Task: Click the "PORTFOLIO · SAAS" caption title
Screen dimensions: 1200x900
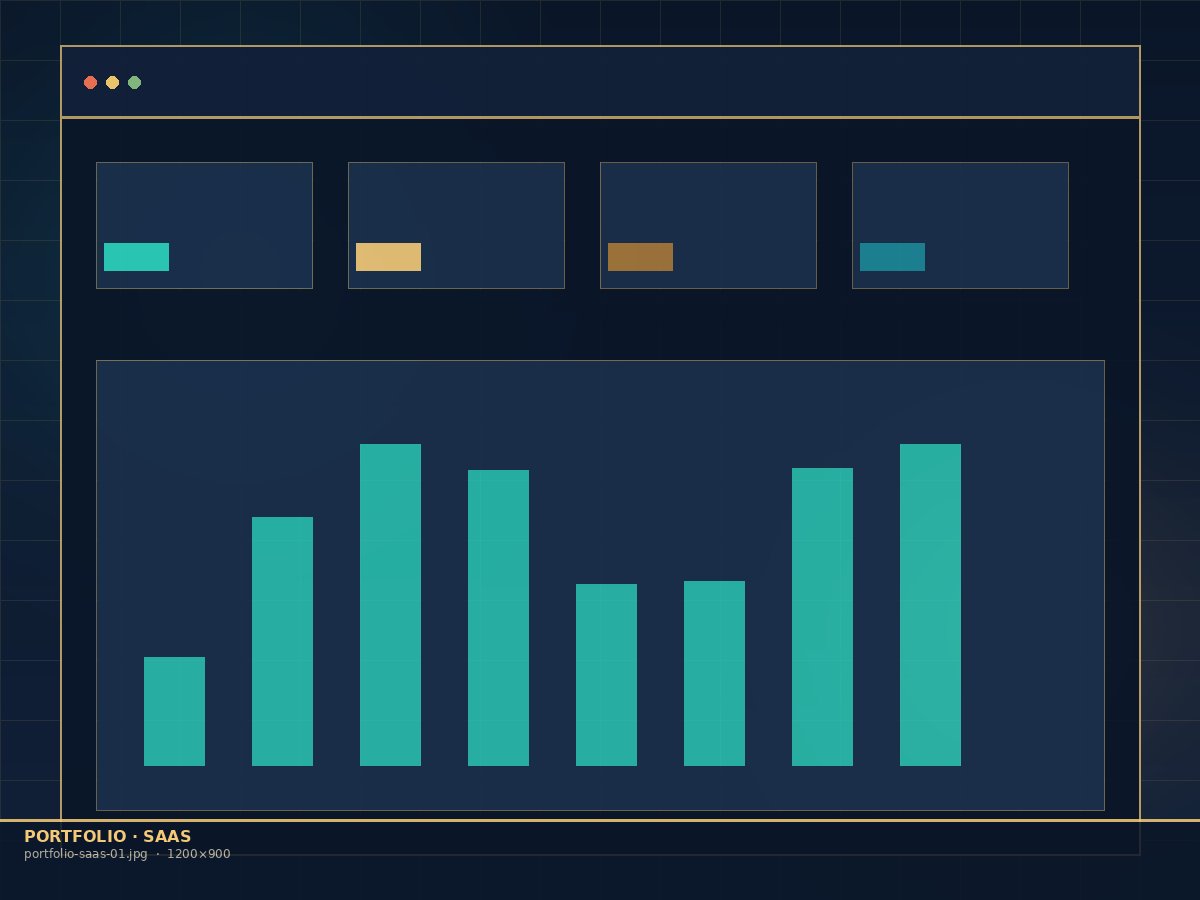Action: (x=108, y=837)
